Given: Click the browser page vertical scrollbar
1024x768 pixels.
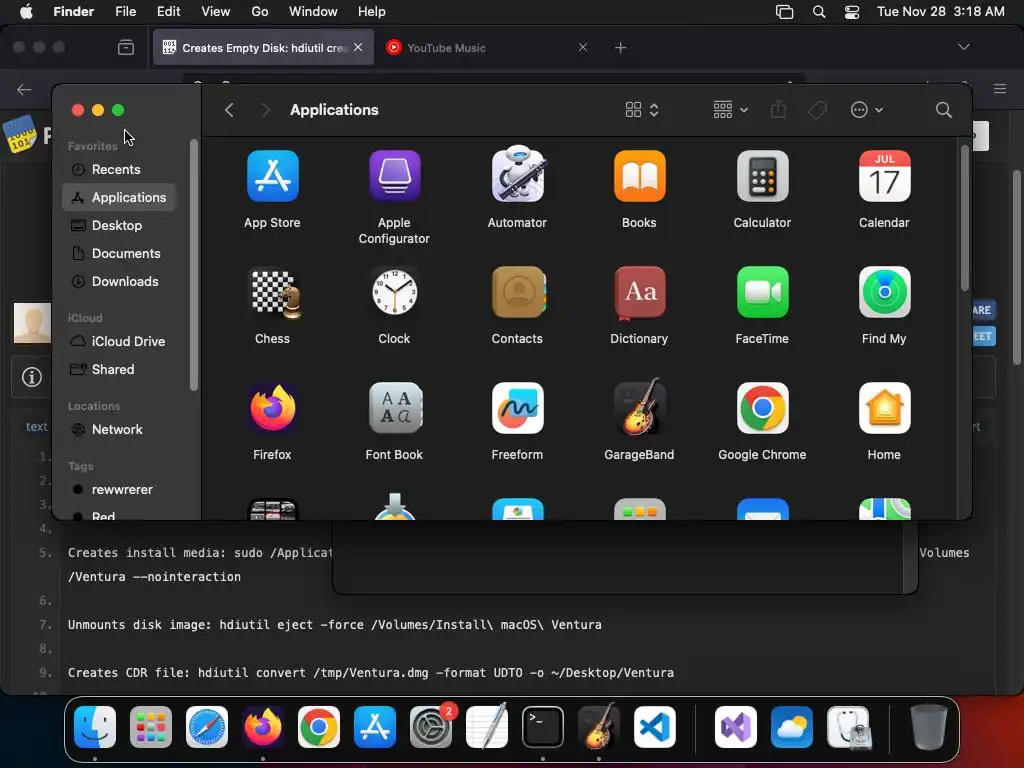Looking at the screenshot, I should click(x=1017, y=268).
